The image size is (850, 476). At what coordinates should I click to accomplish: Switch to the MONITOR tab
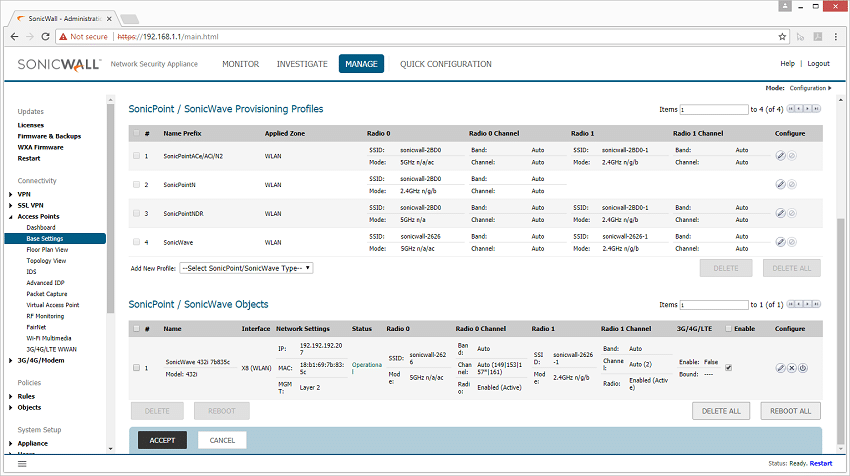point(241,64)
